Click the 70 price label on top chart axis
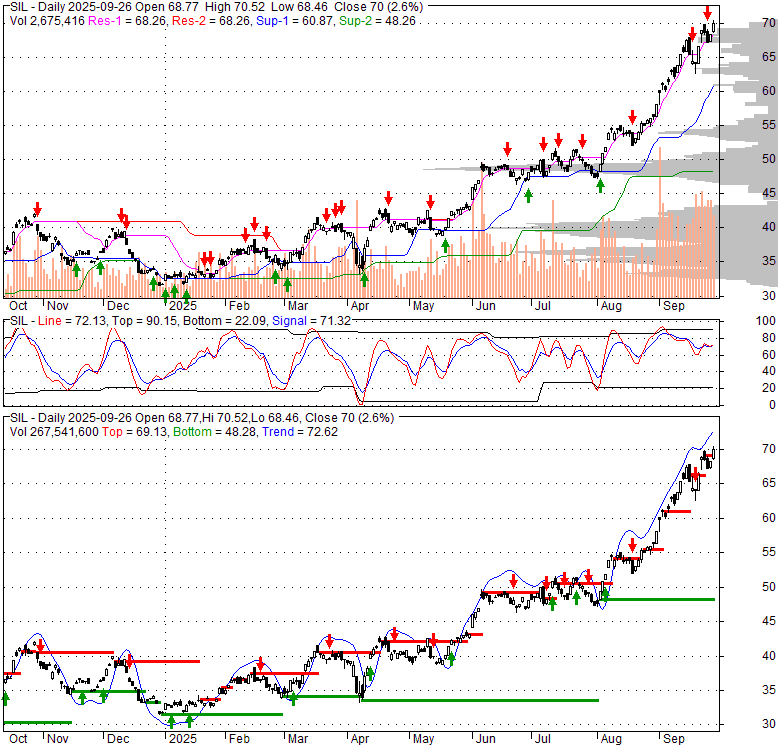 click(769, 23)
